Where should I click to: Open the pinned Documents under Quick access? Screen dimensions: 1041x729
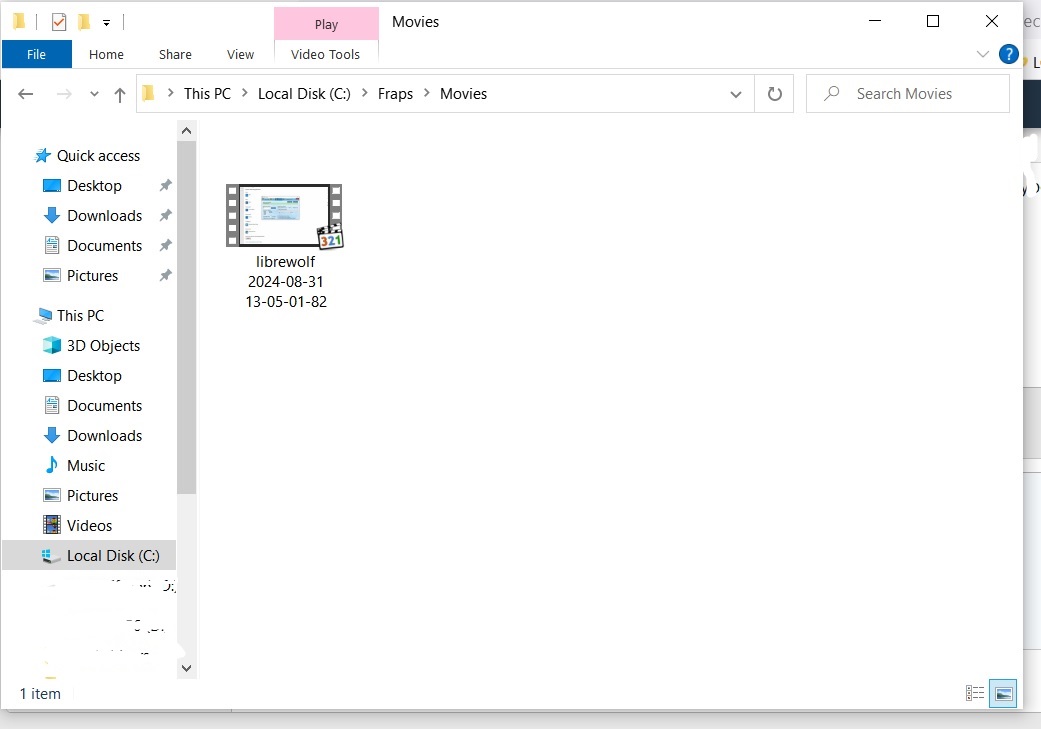(x=104, y=246)
